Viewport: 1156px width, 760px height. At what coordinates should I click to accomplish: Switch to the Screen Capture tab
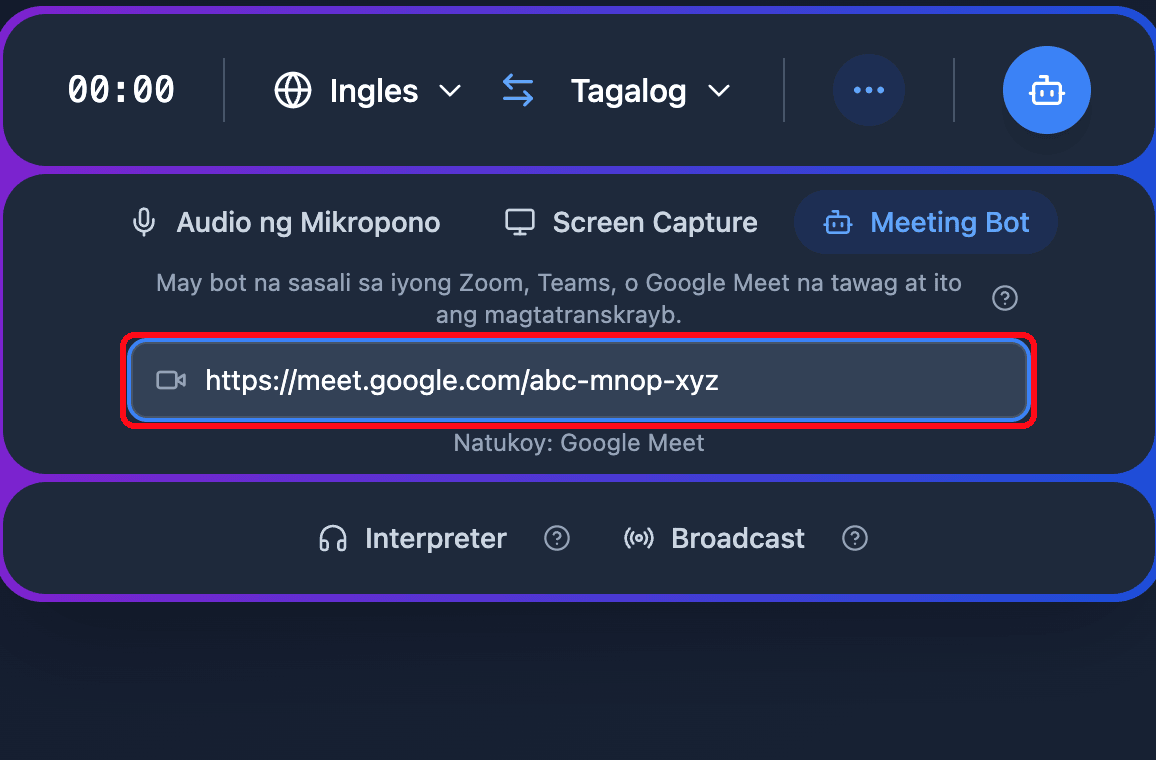pos(630,222)
